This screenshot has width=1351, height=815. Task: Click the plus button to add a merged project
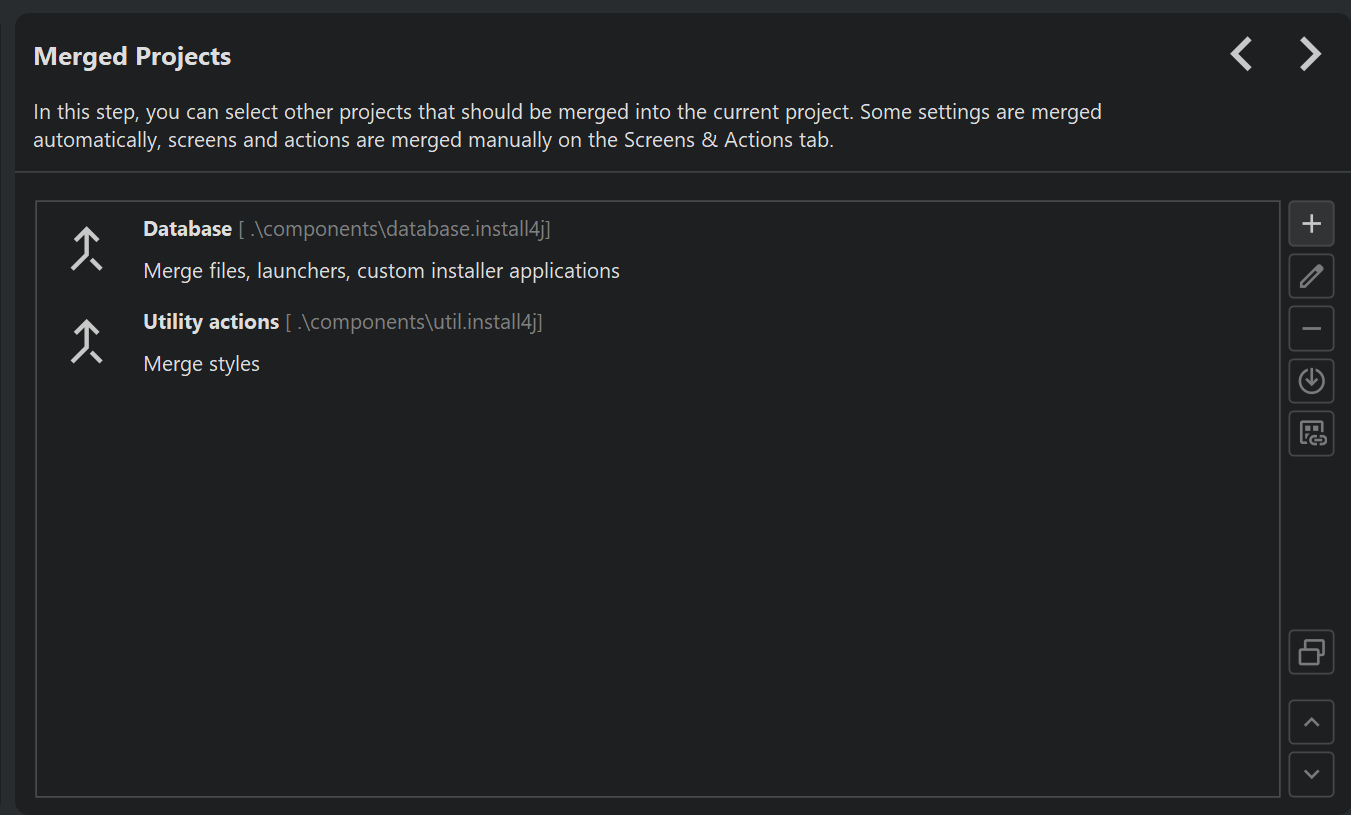click(x=1311, y=224)
